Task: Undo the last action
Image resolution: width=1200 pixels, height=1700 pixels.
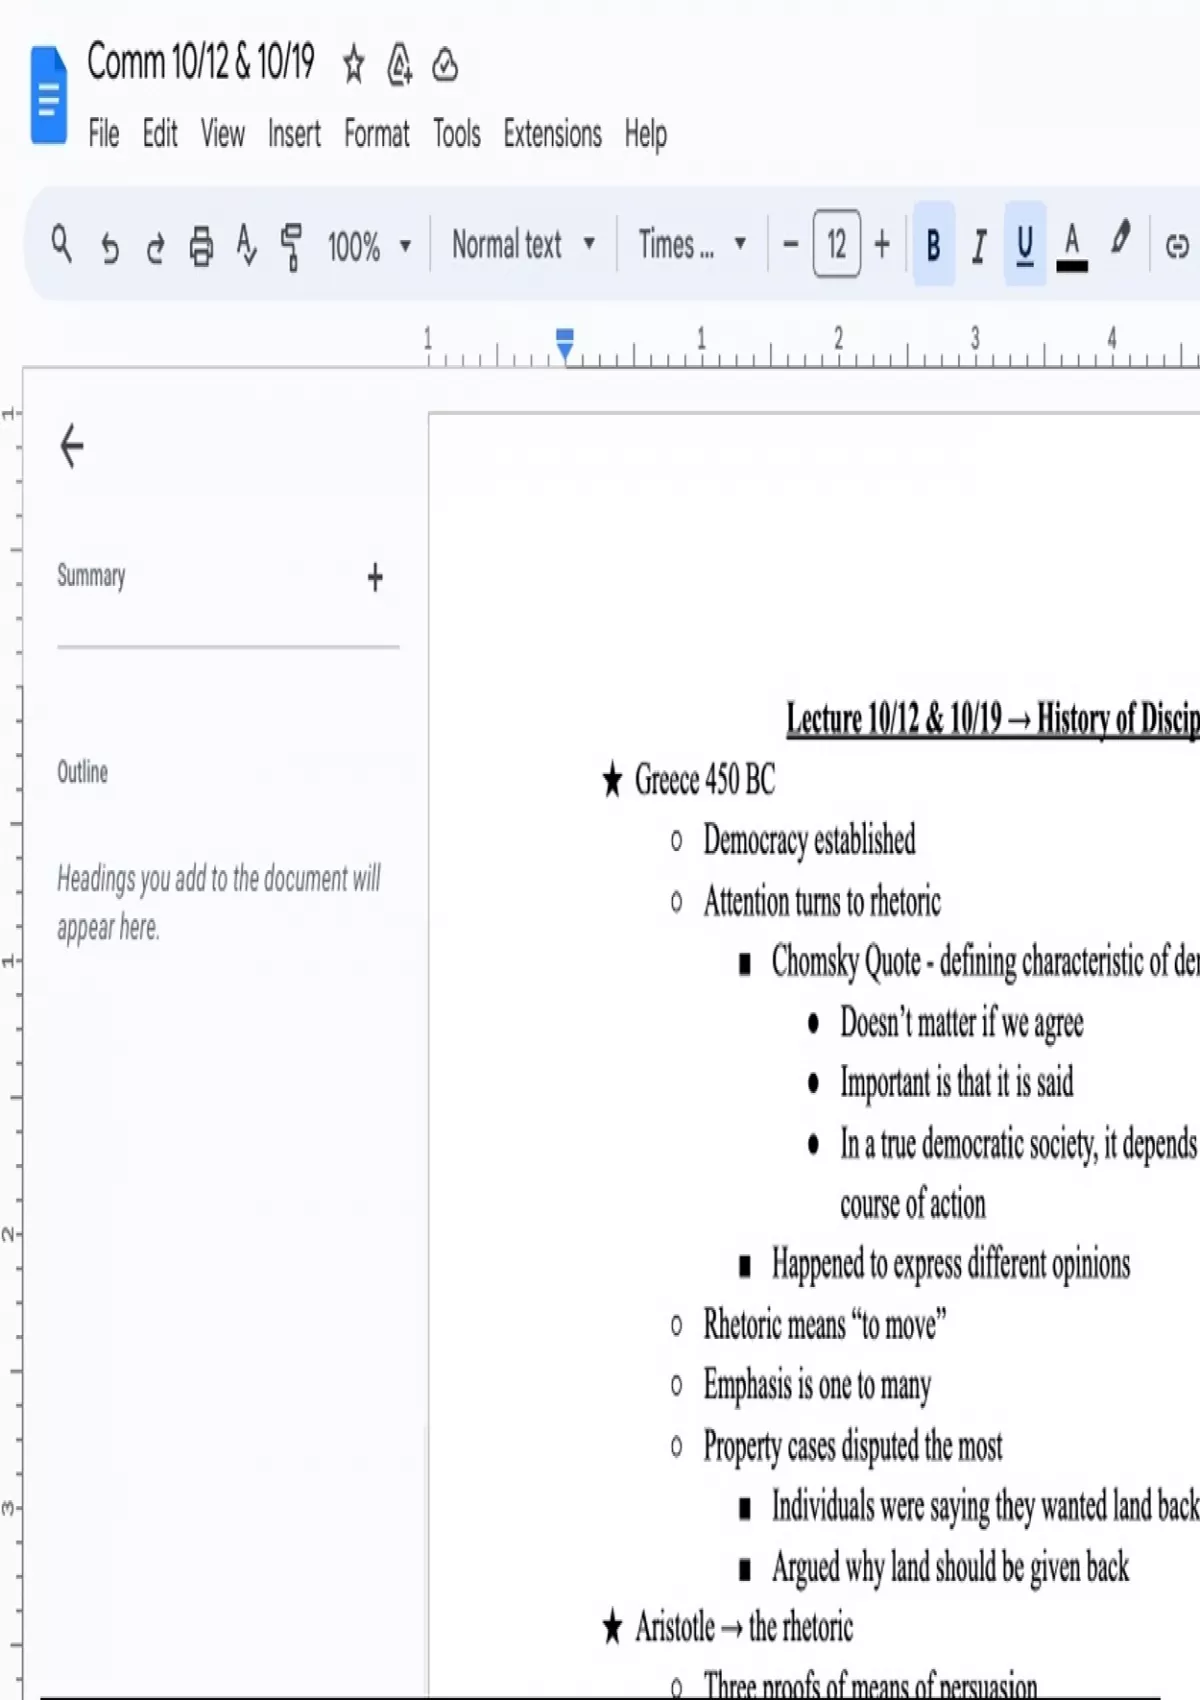Action: pos(109,246)
